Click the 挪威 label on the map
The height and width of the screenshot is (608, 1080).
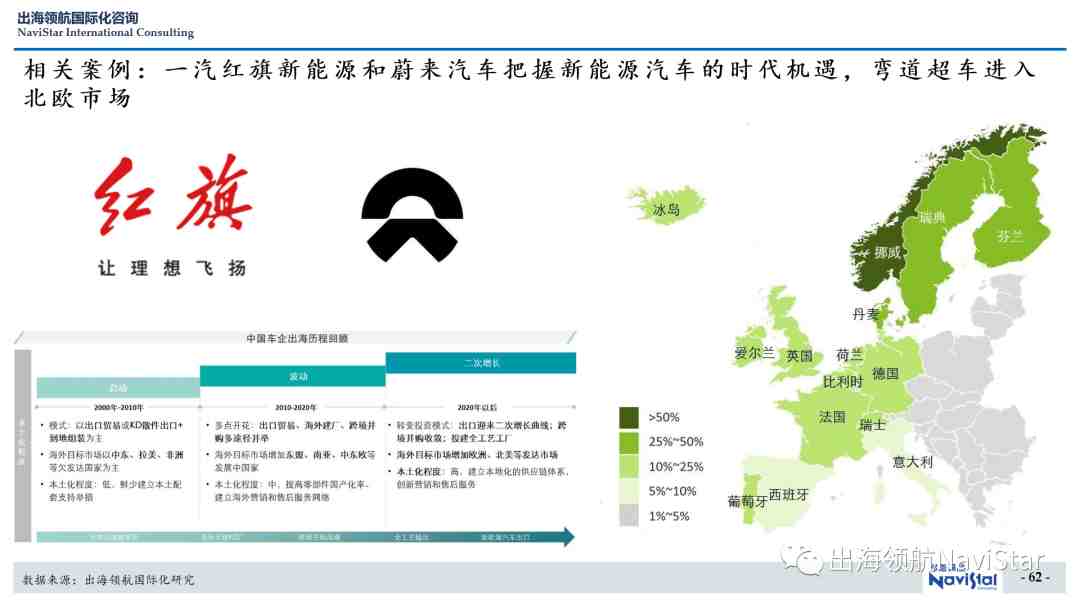click(x=887, y=253)
